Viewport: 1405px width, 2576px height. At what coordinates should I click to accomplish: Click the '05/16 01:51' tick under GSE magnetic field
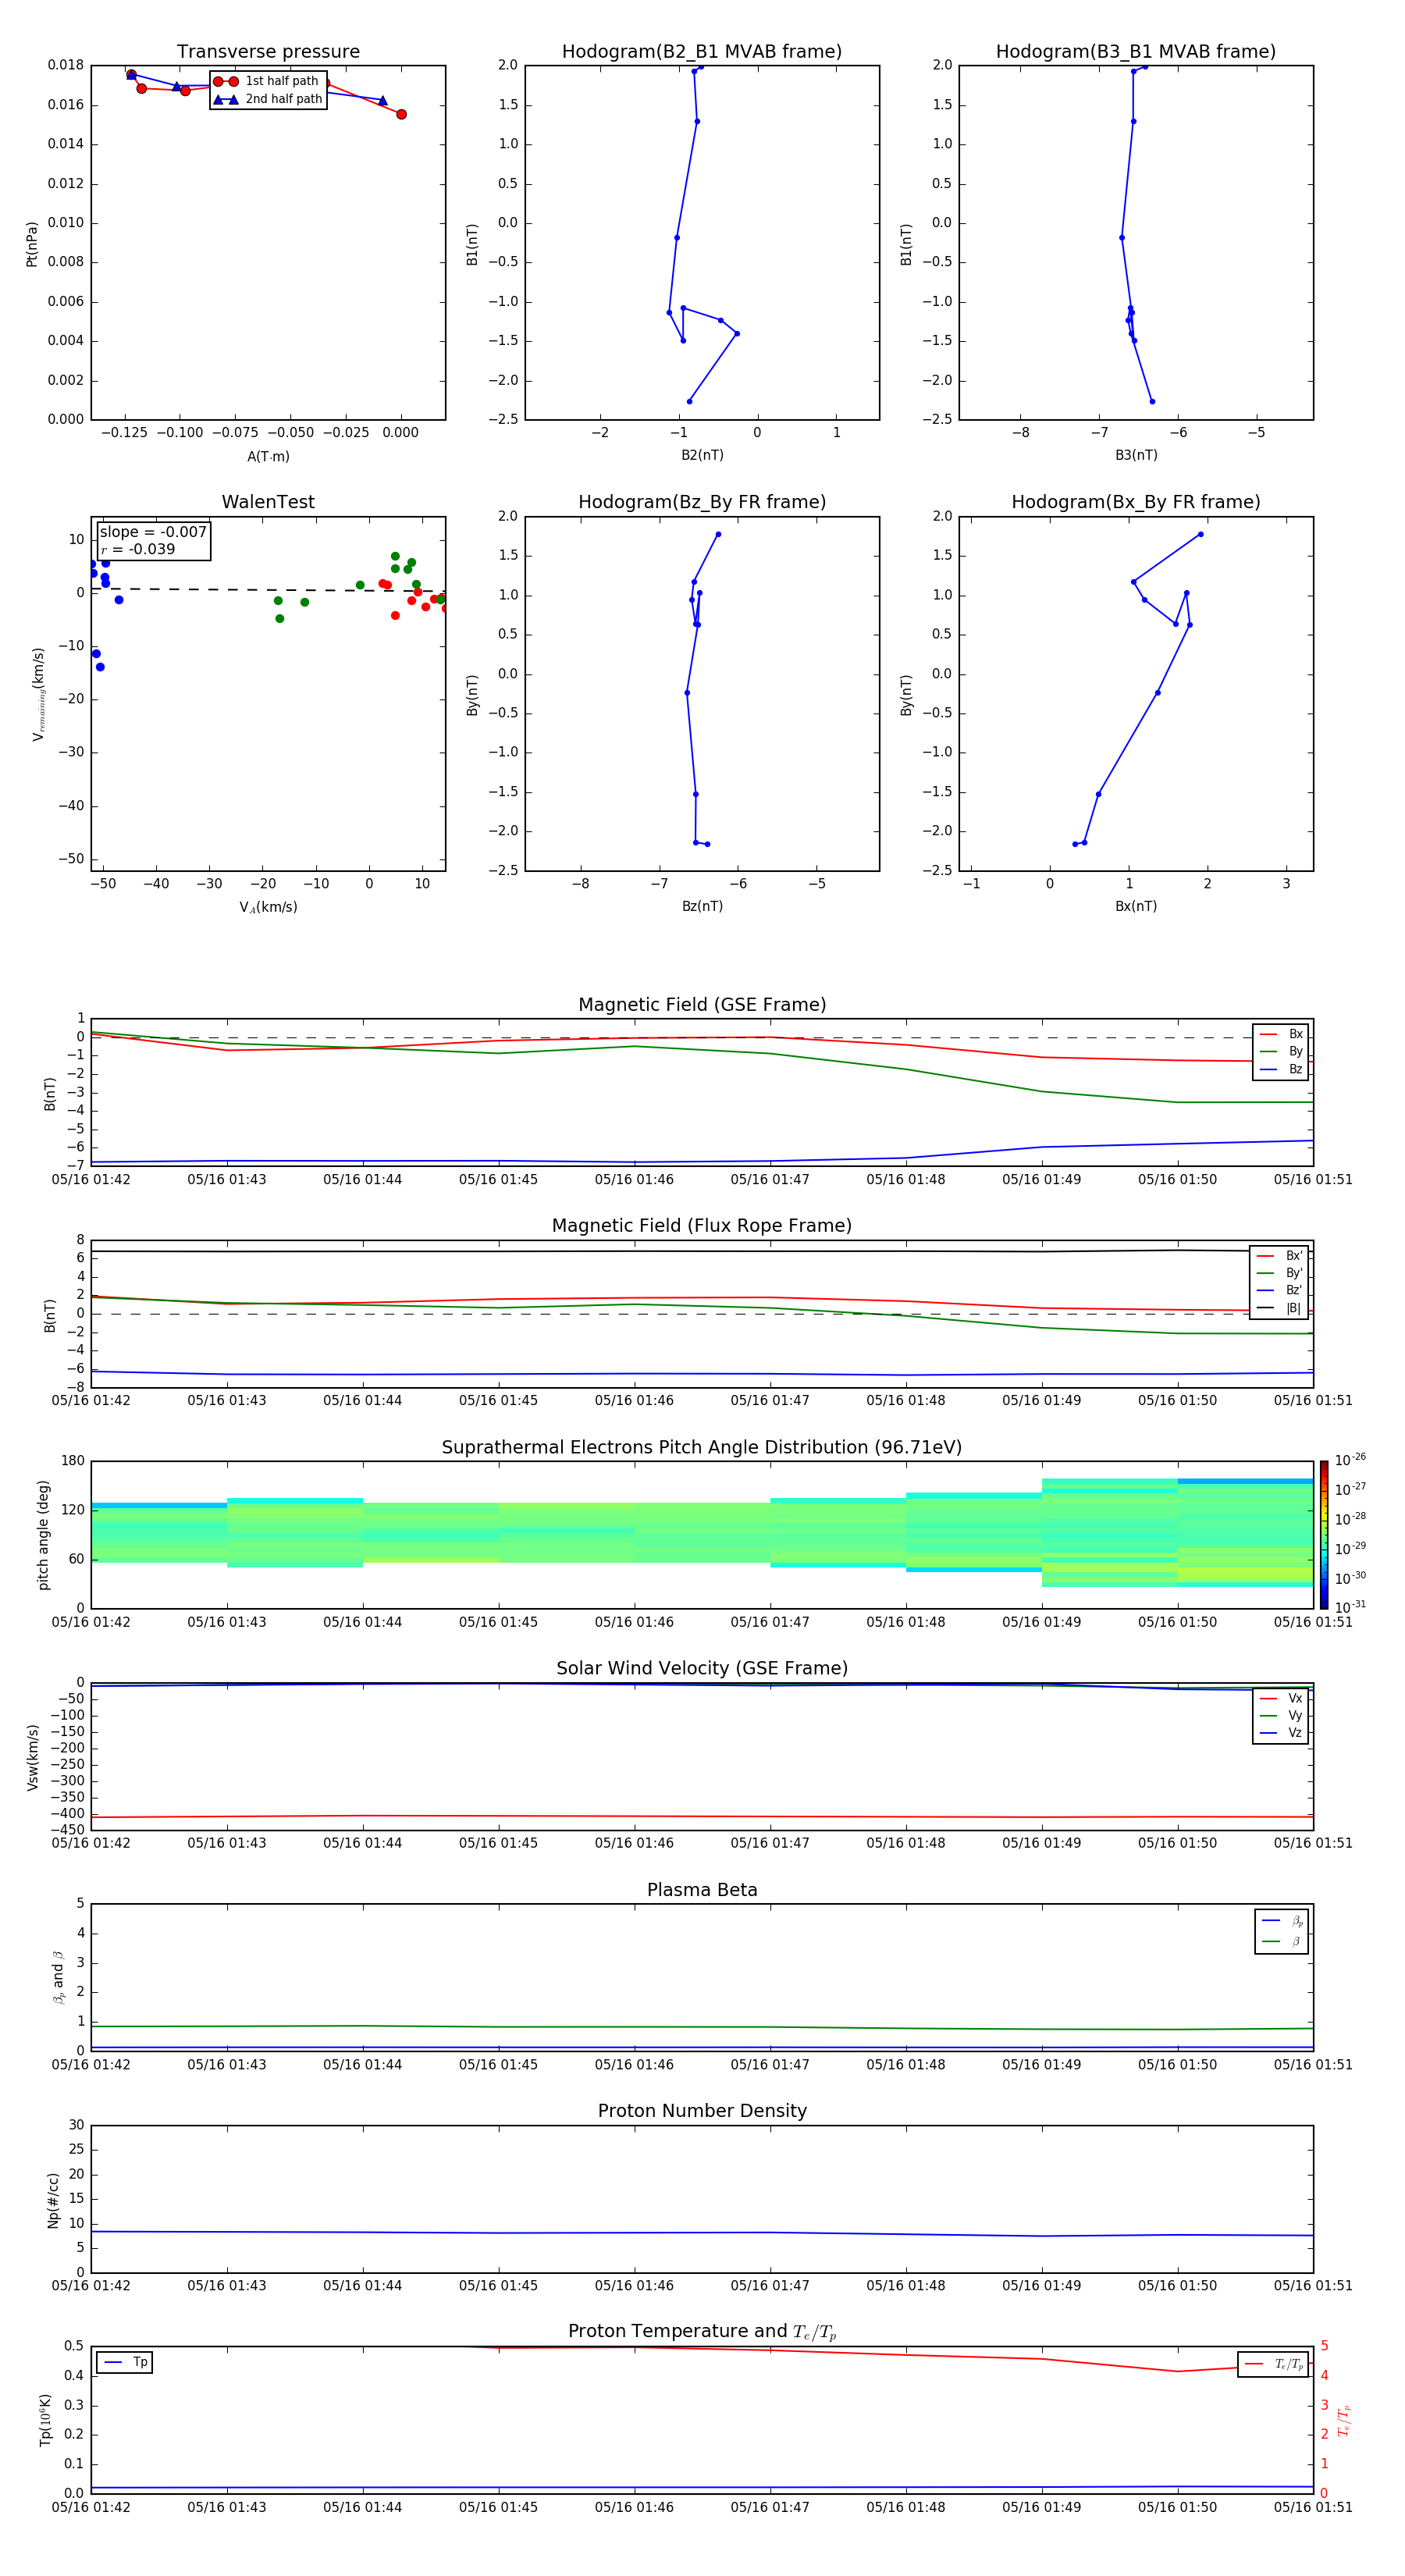[1313, 1180]
